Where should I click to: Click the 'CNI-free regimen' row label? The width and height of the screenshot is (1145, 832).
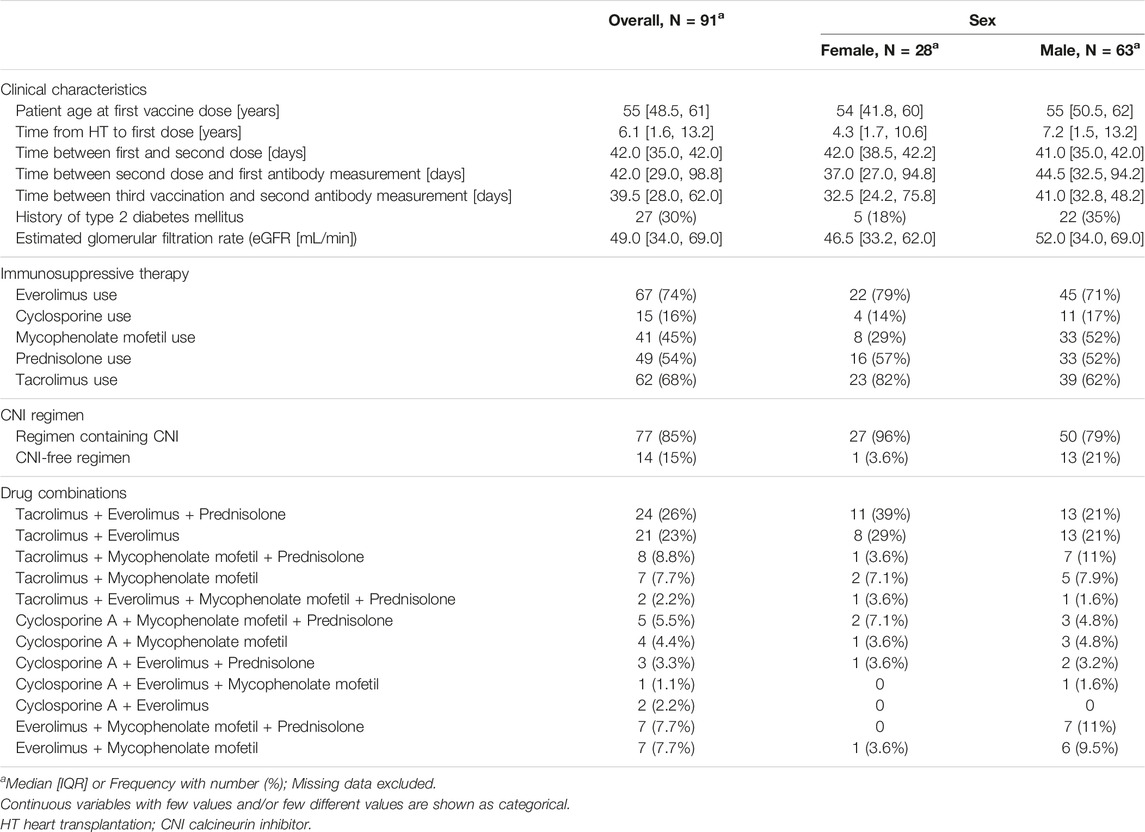coord(72,458)
